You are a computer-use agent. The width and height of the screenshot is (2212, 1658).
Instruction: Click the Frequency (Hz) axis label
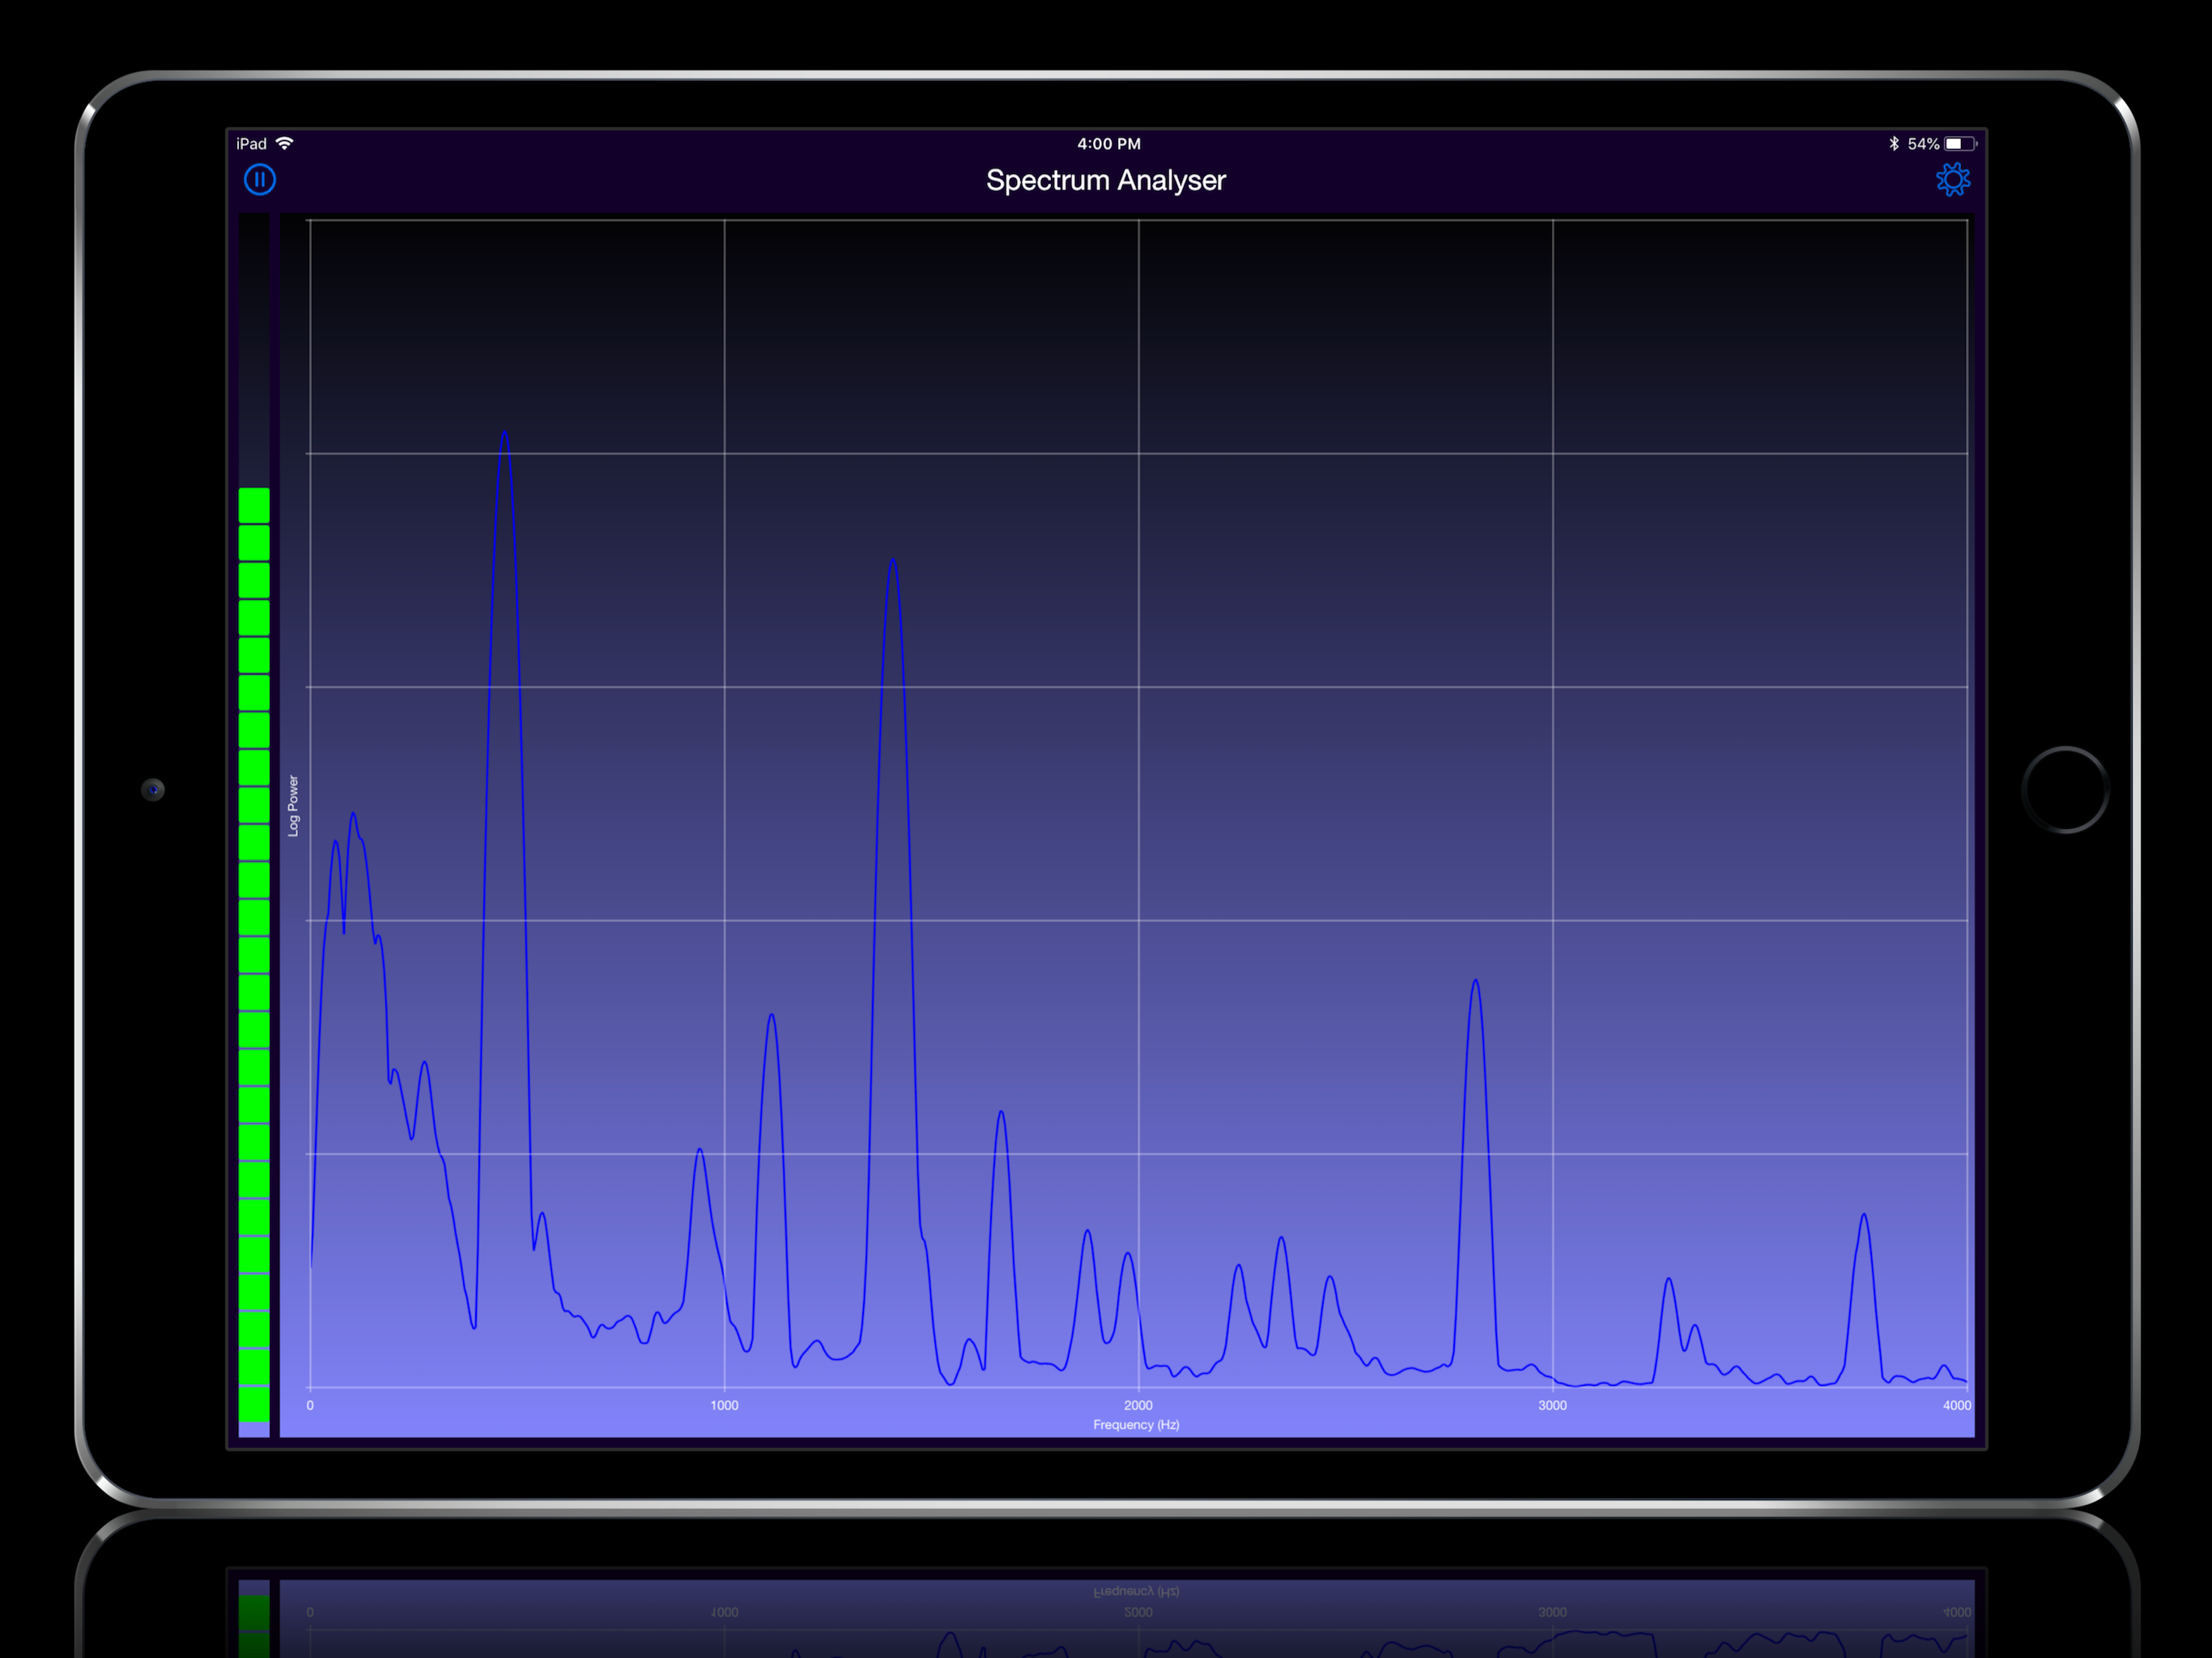(x=1137, y=1424)
